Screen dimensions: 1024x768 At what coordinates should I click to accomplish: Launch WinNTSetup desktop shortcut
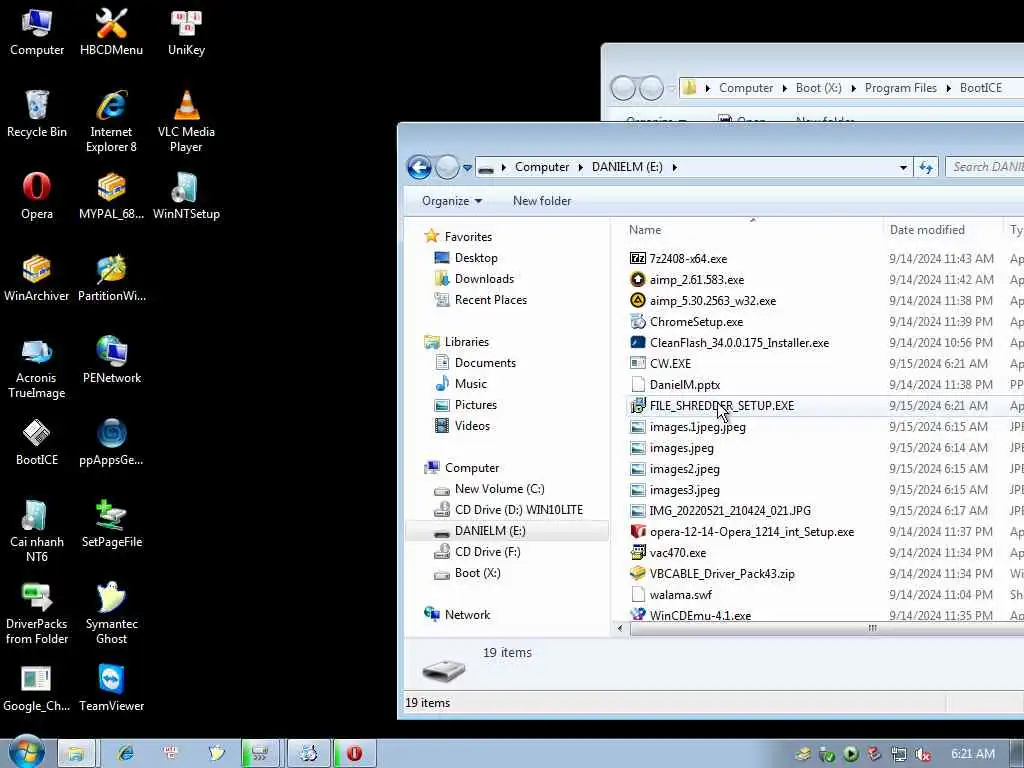tap(186, 197)
